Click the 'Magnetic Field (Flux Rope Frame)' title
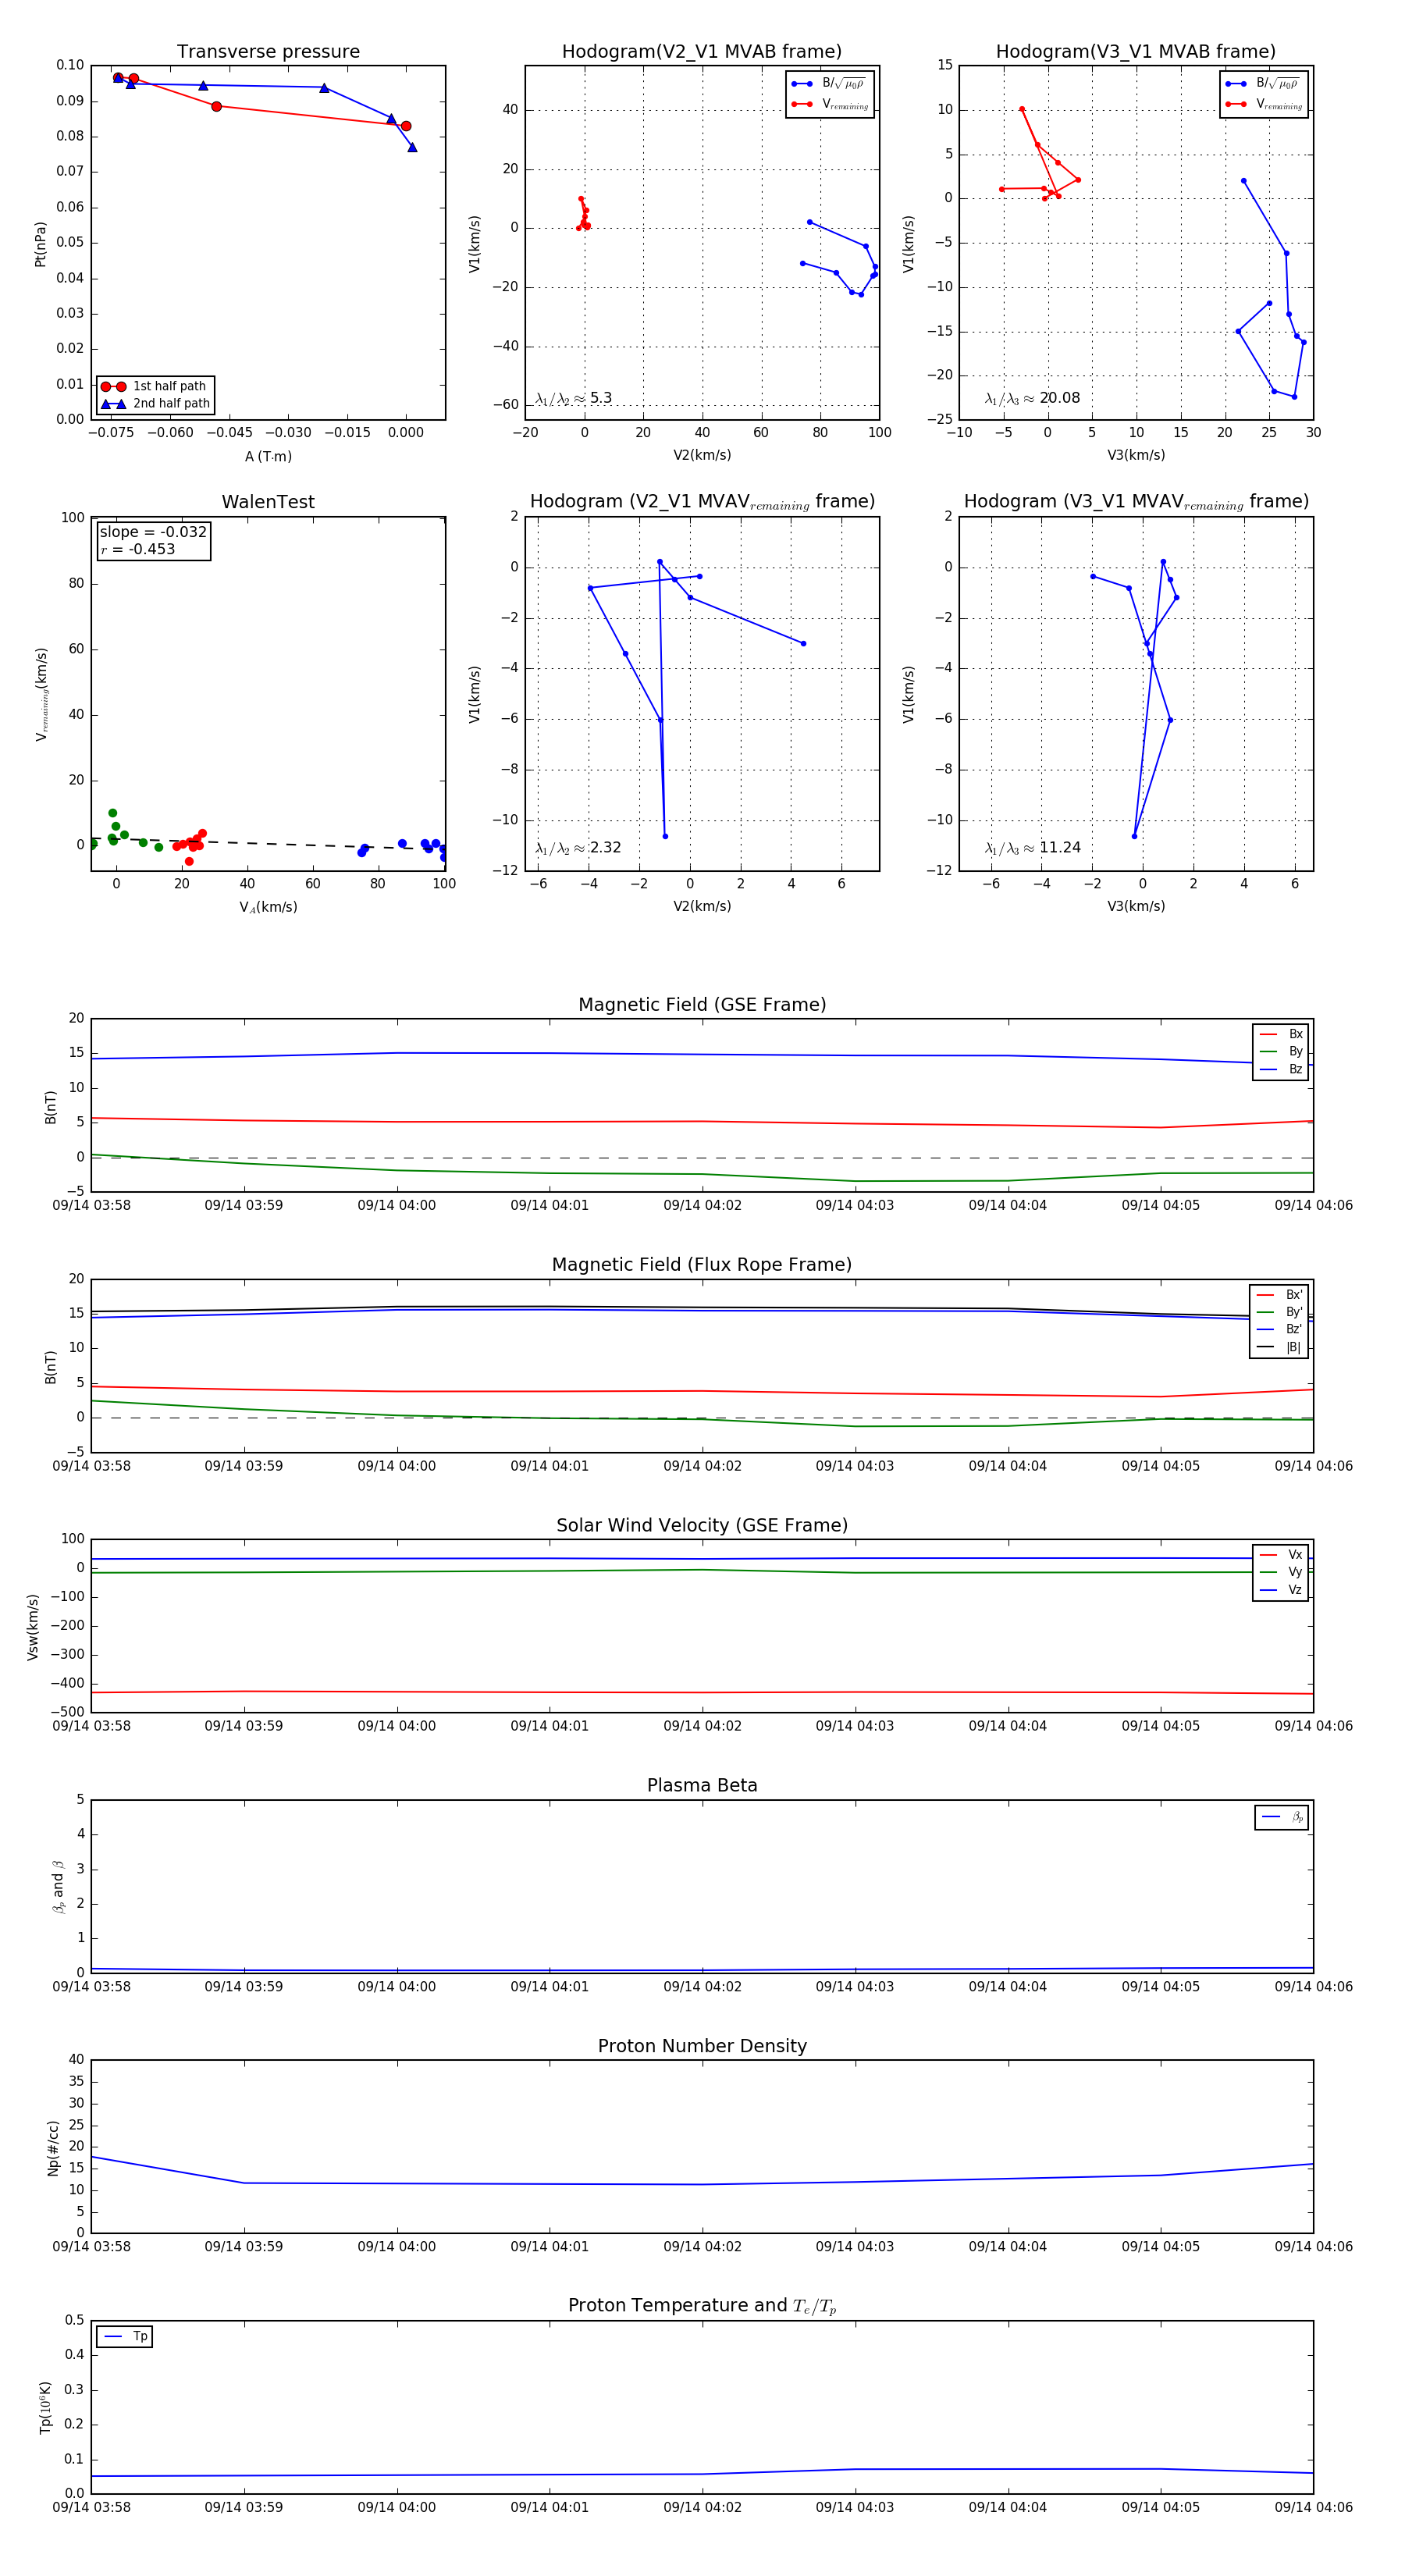 point(702,1265)
